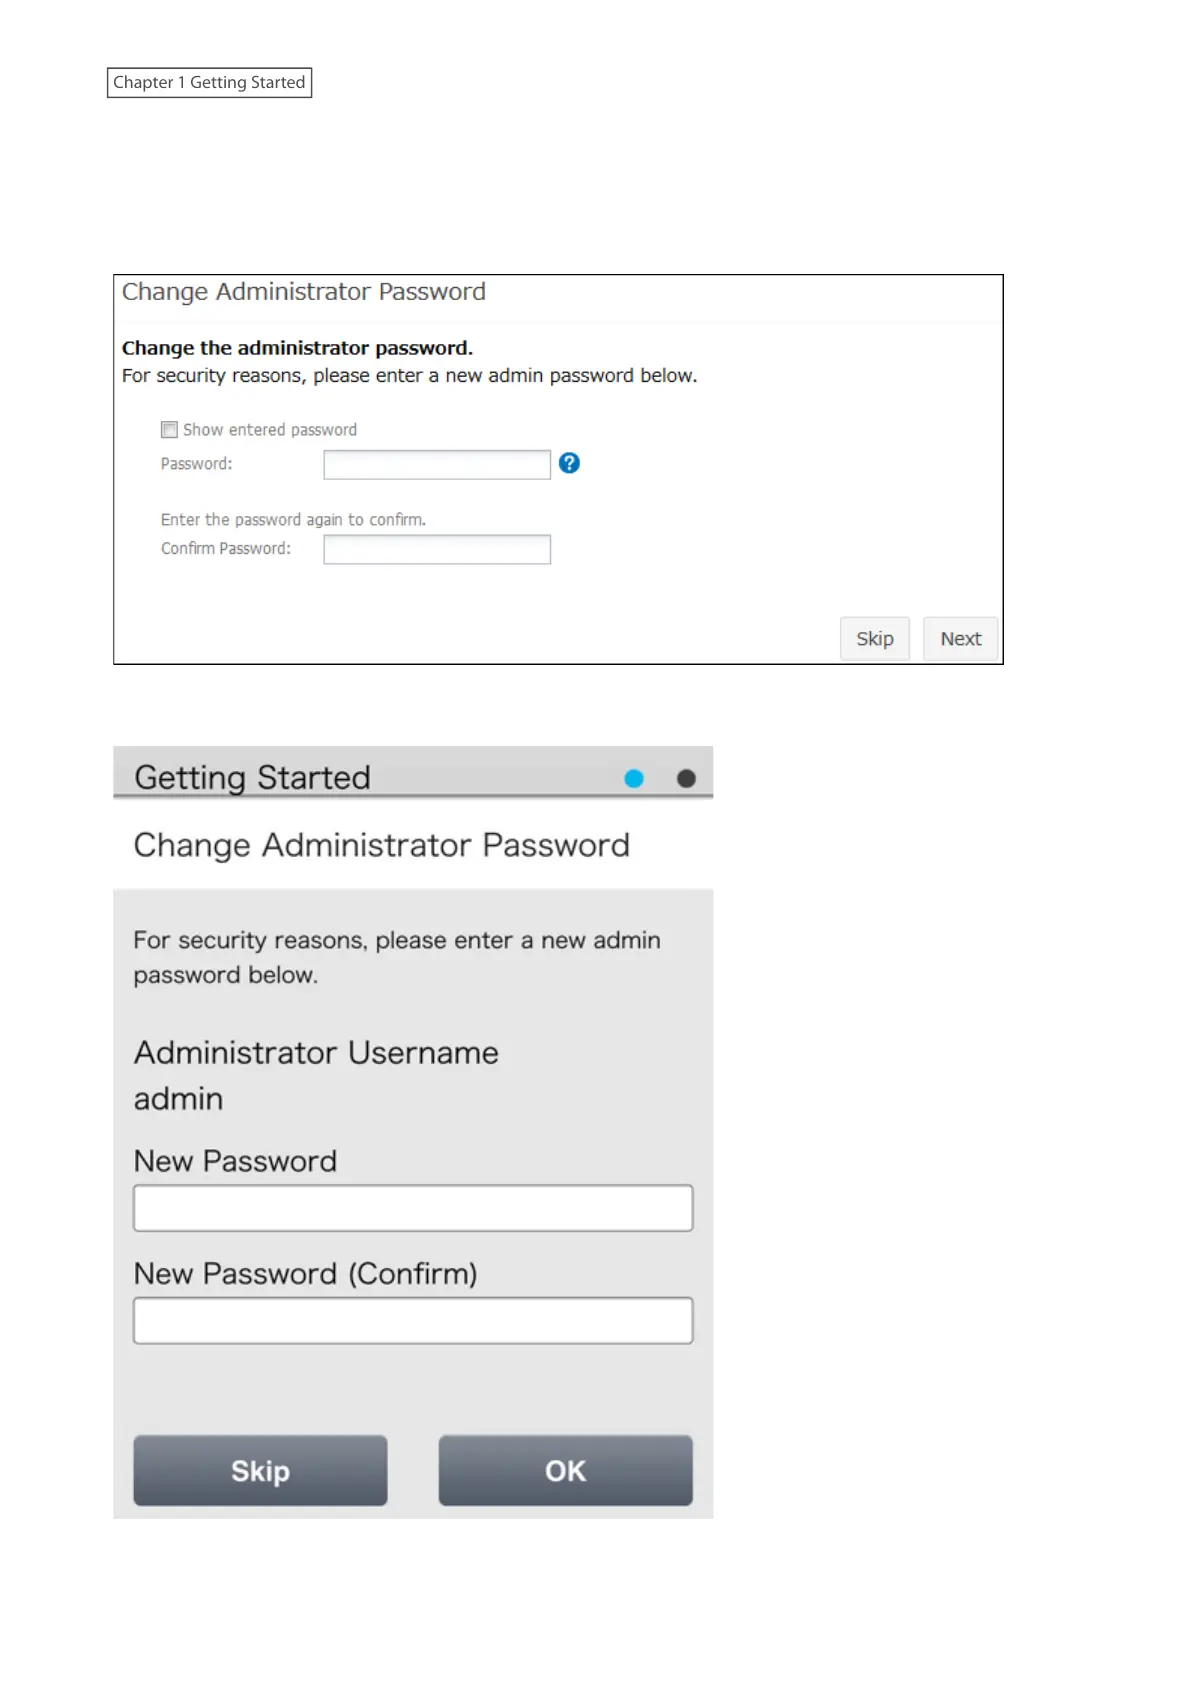Click the blue question mark help icon
This screenshot has height=1684, width=1191.
click(x=569, y=463)
